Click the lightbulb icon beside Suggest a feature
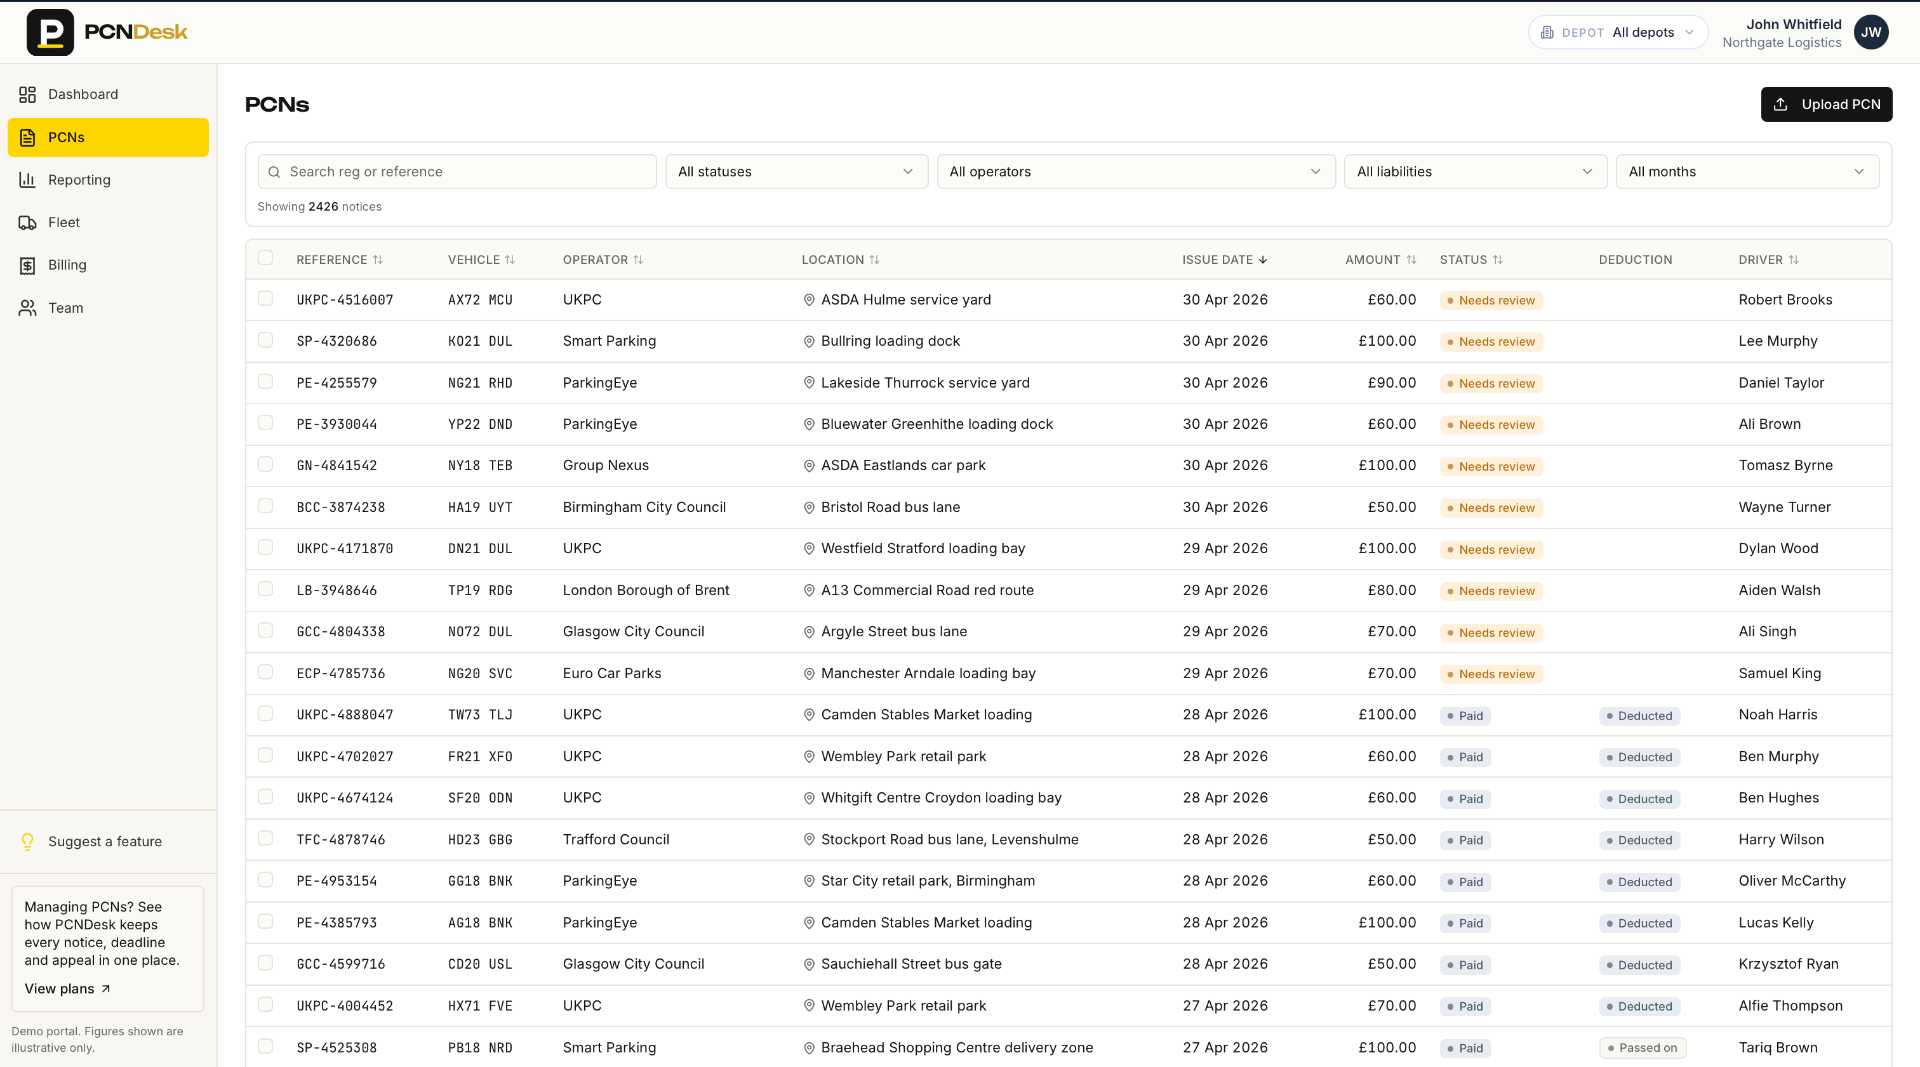The image size is (1920, 1067). coord(28,842)
